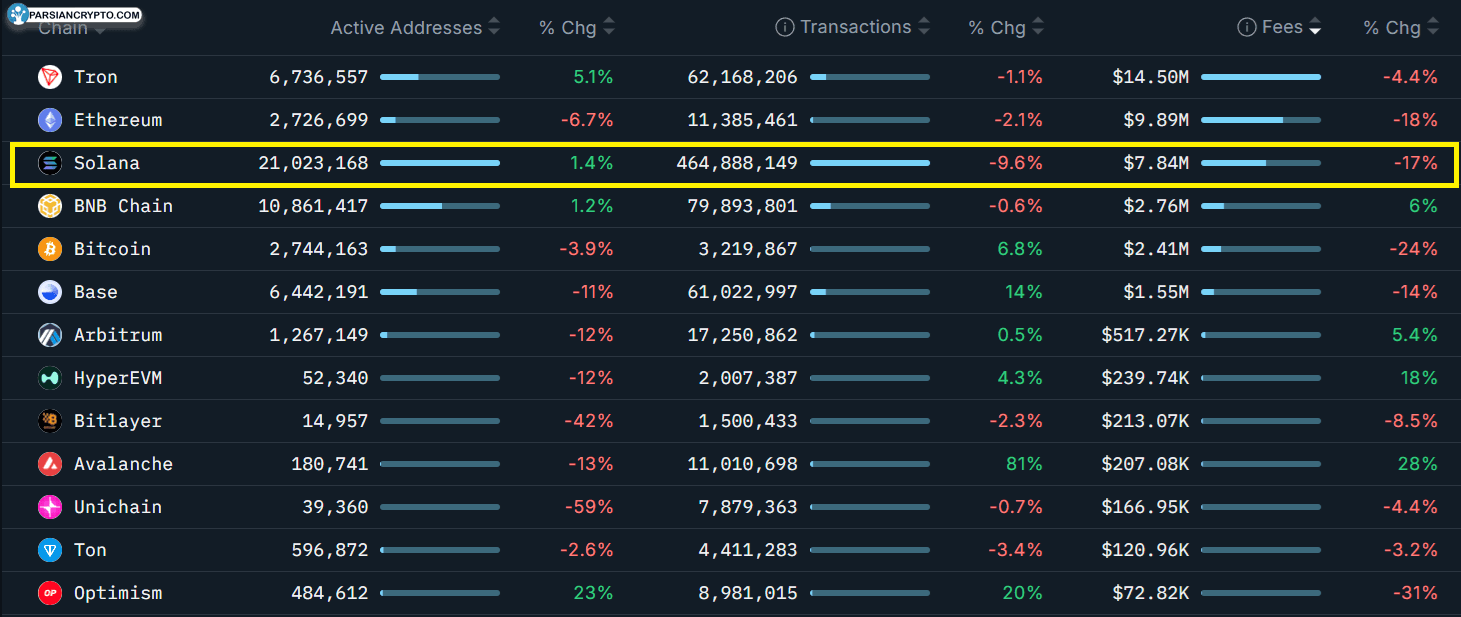Viewport: 1461px width, 617px height.
Task: Click the ParsianCrypto.com watermark logo
Action: click(x=73, y=15)
